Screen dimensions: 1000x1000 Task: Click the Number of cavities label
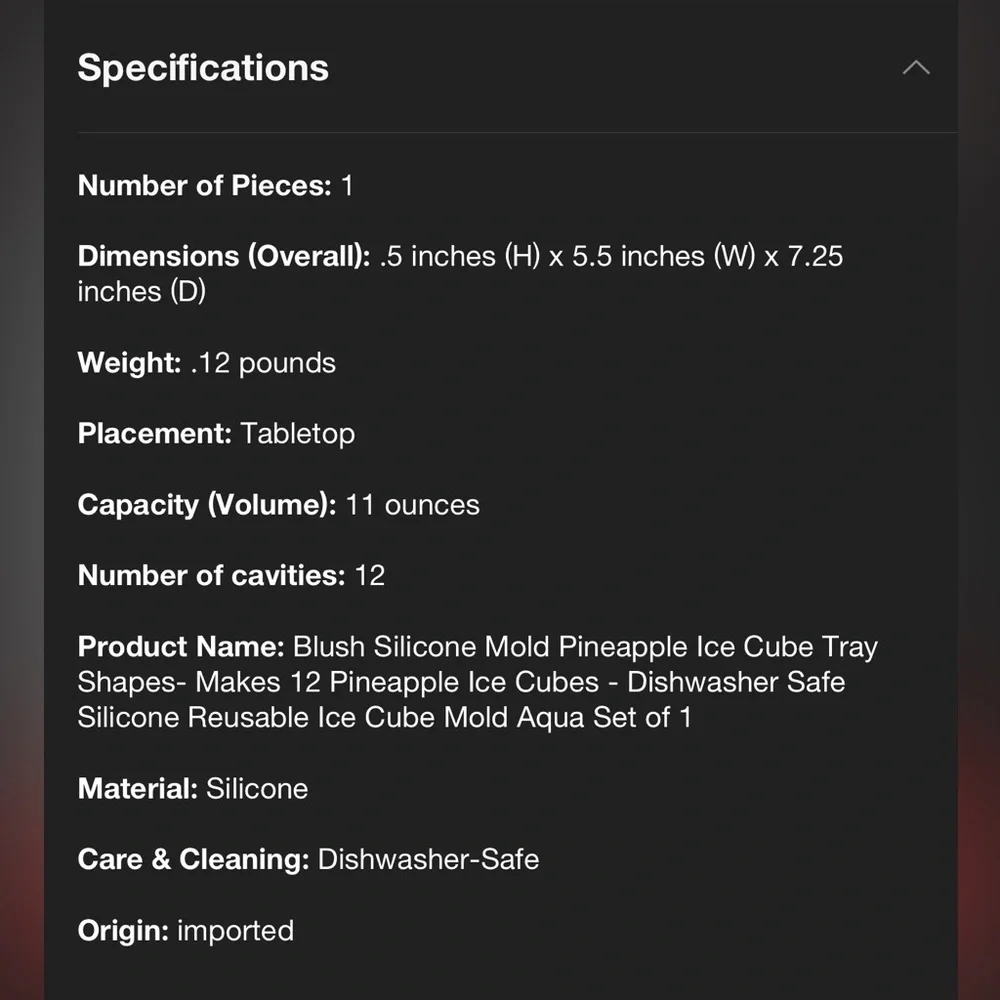211,575
